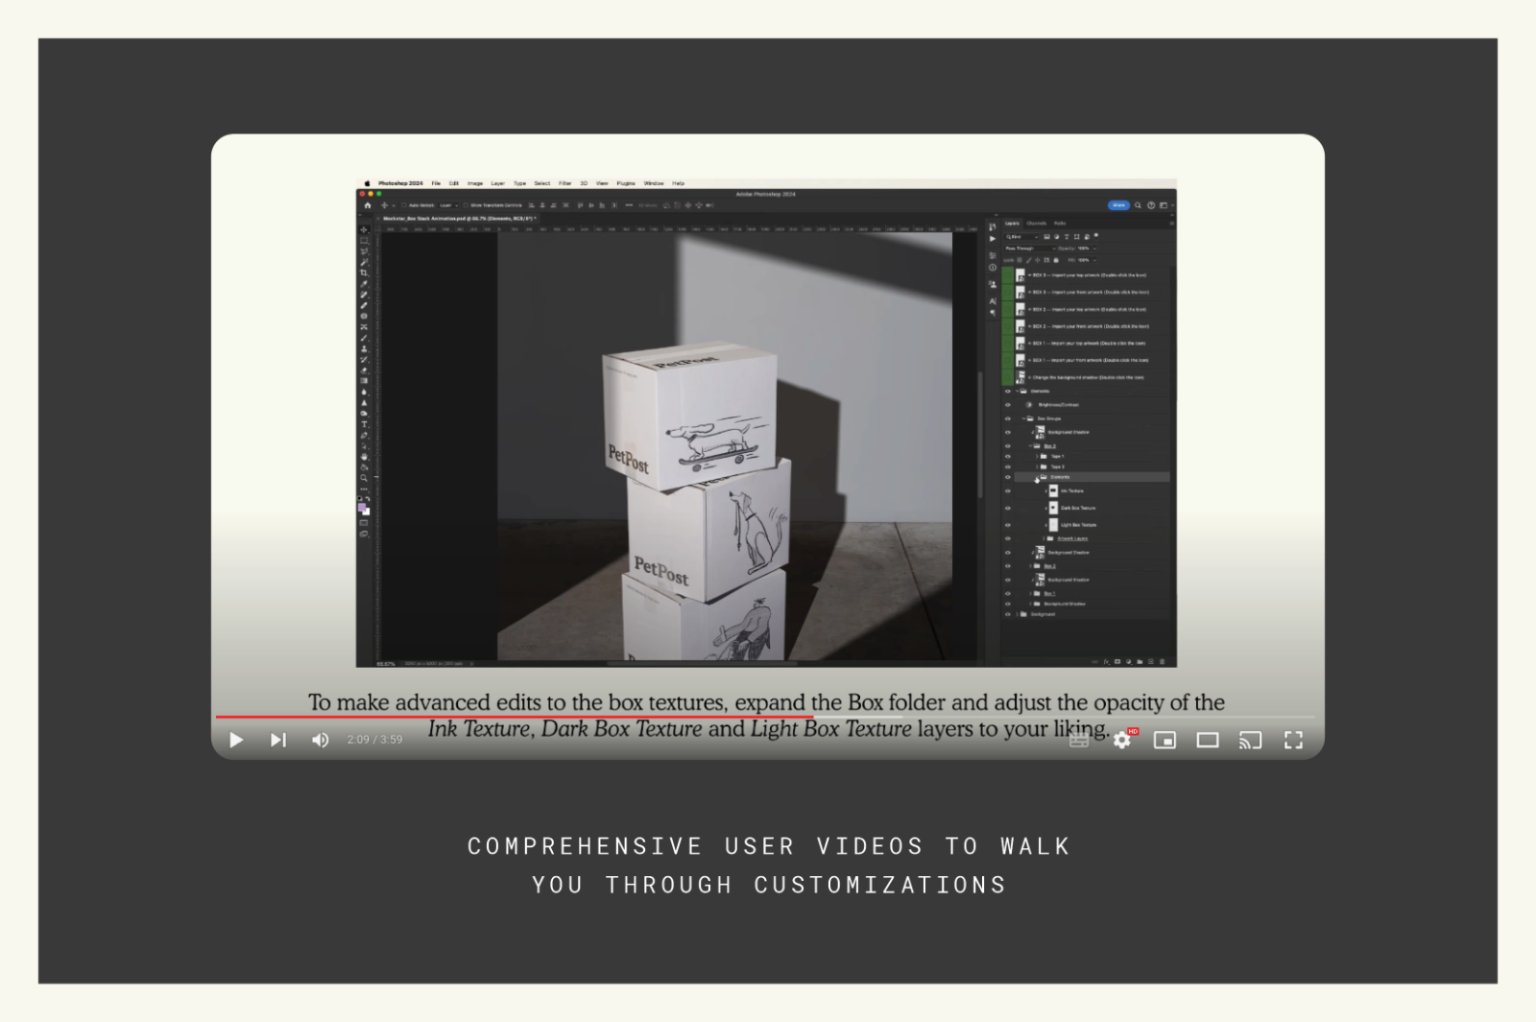Enter fullscreen mode
Screen dimensions: 1536x1022
(x=1293, y=740)
